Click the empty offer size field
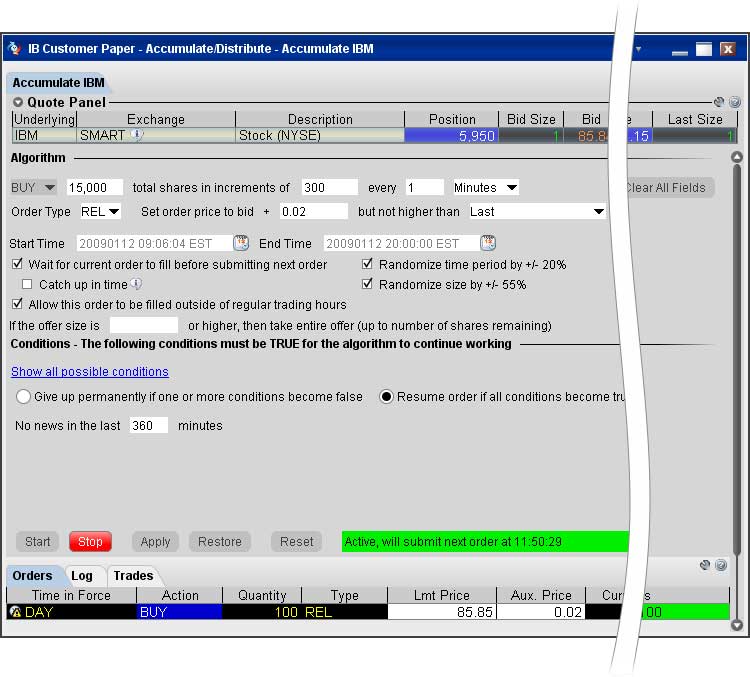750x677 pixels. coord(144,325)
